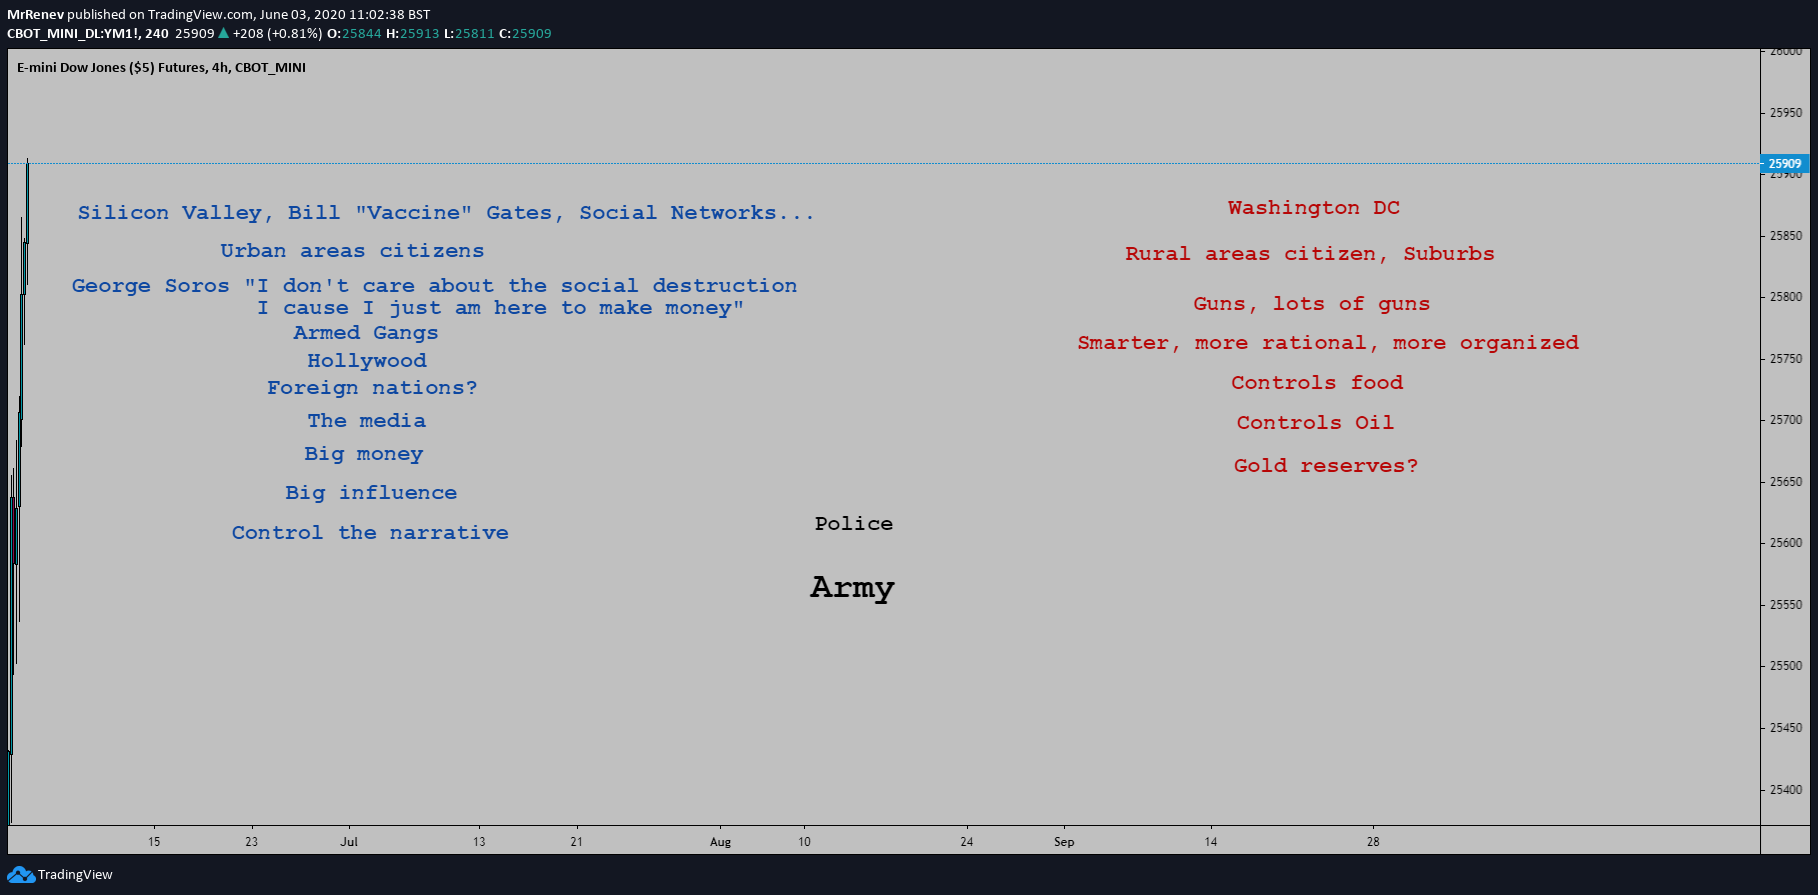
Task: Select the 'Guns, lots of guns' annotation
Action: pos(1312,304)
